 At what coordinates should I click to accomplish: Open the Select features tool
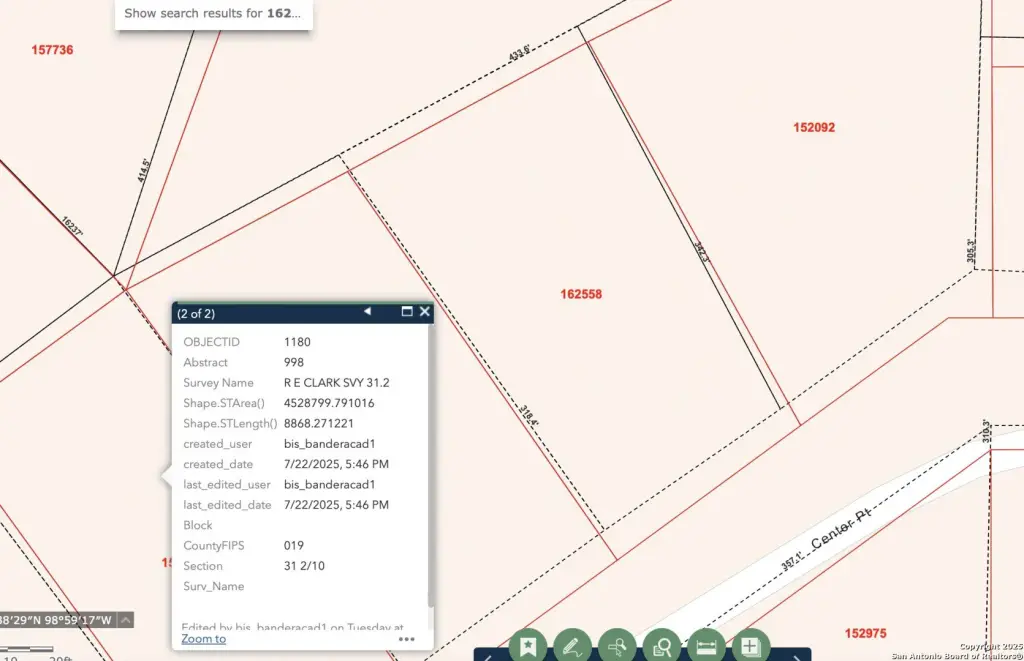[617, 646]
